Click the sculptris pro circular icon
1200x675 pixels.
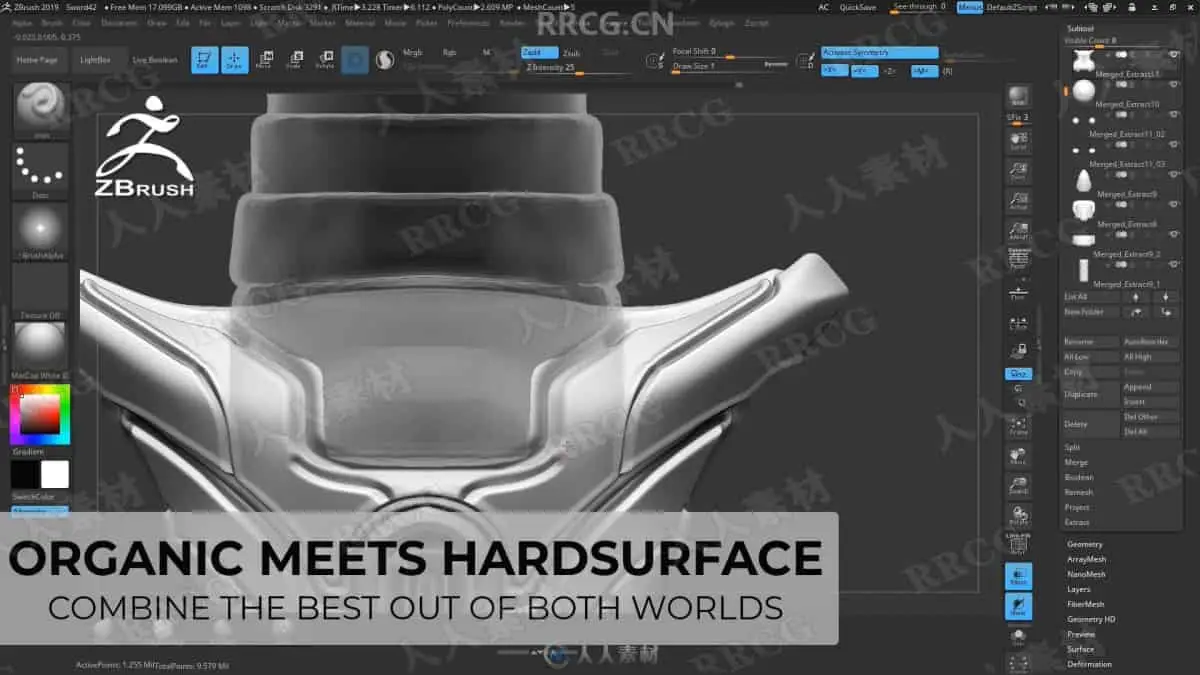384,60
